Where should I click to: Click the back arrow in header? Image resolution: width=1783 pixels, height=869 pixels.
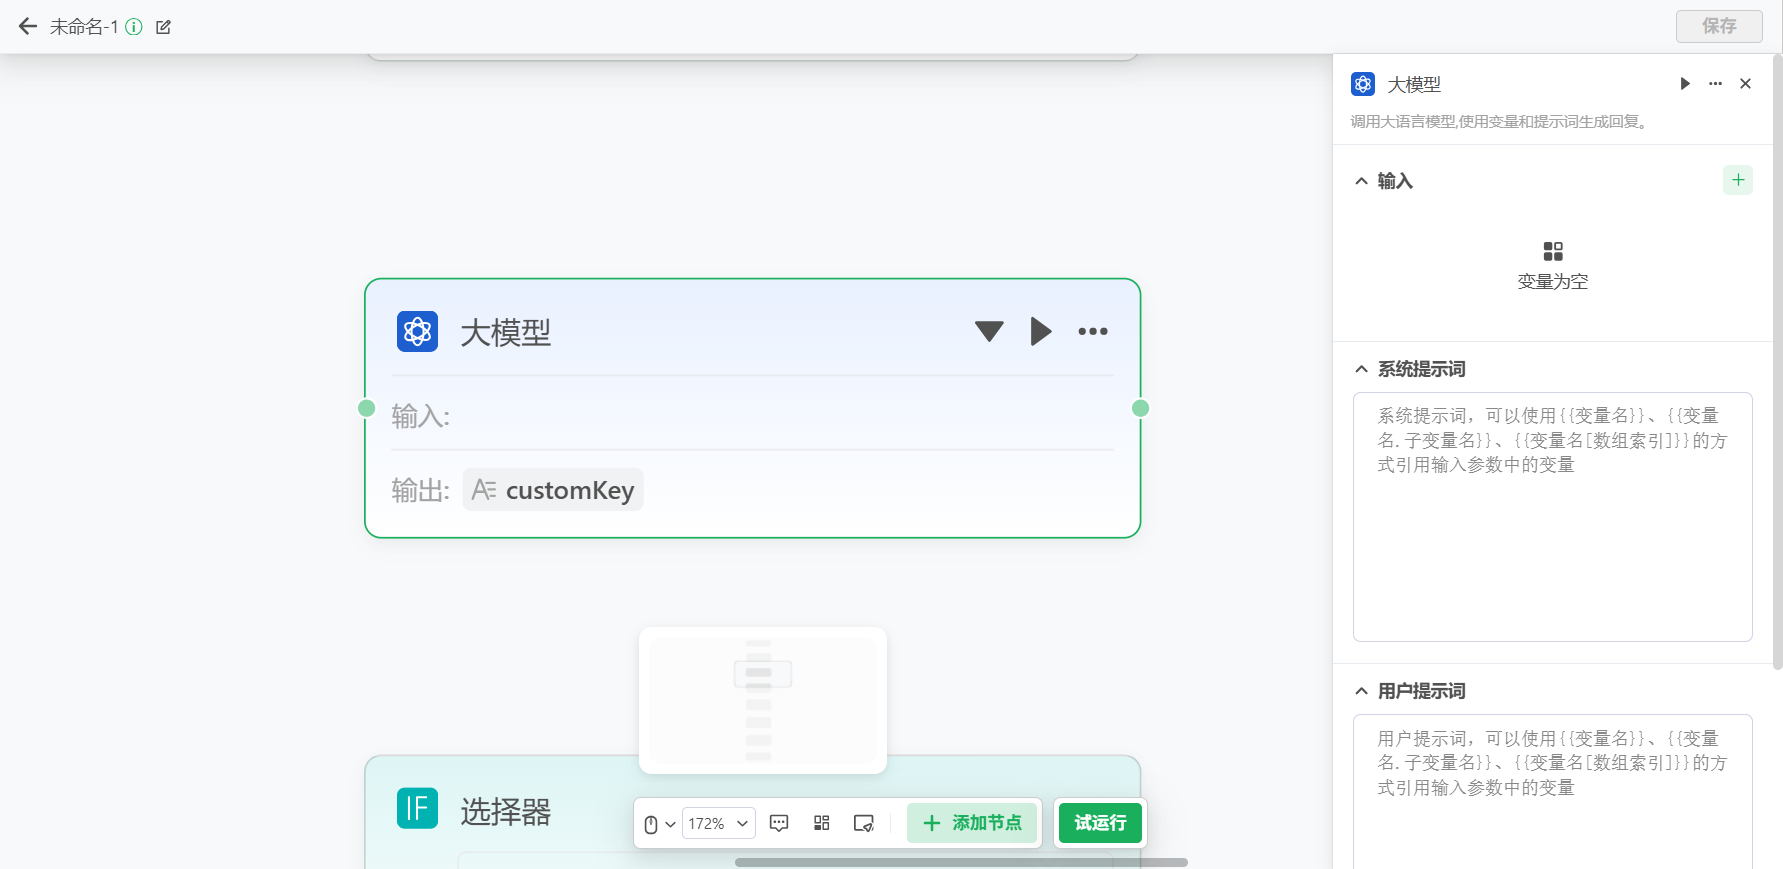[x=28, y=27]
